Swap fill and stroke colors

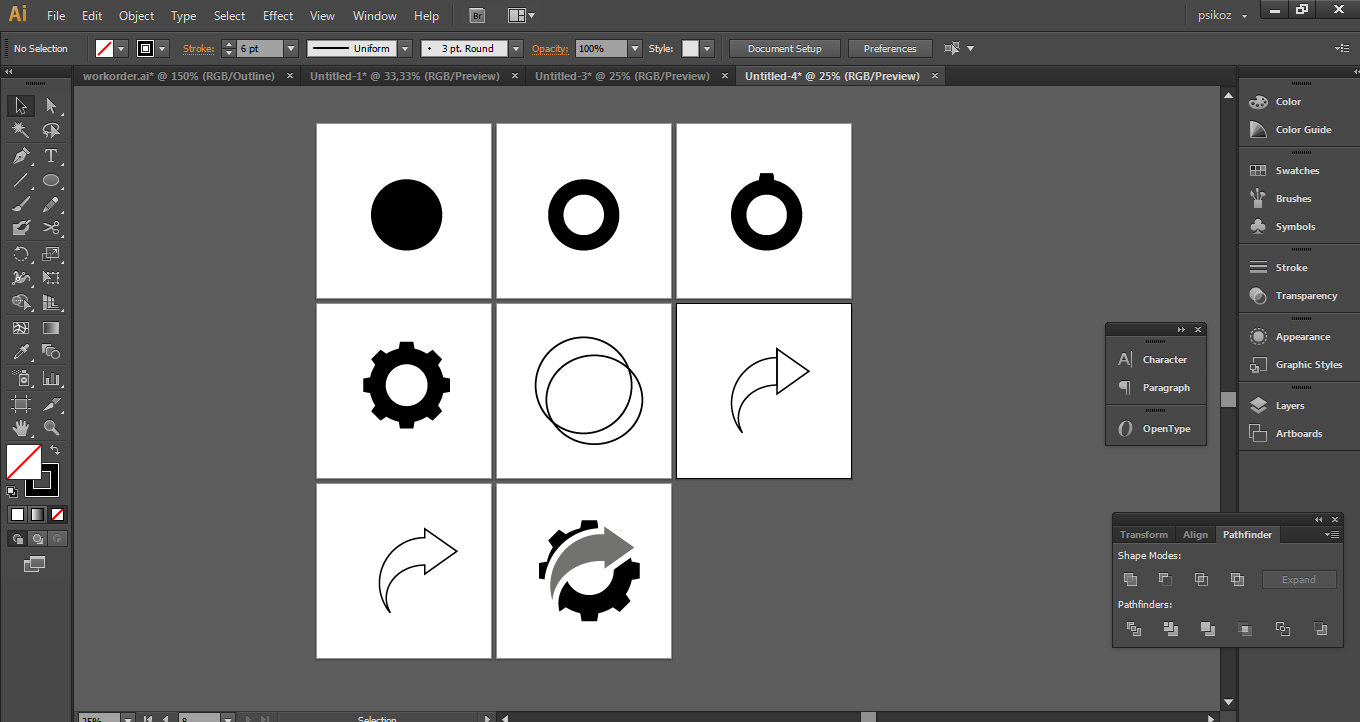55,451
